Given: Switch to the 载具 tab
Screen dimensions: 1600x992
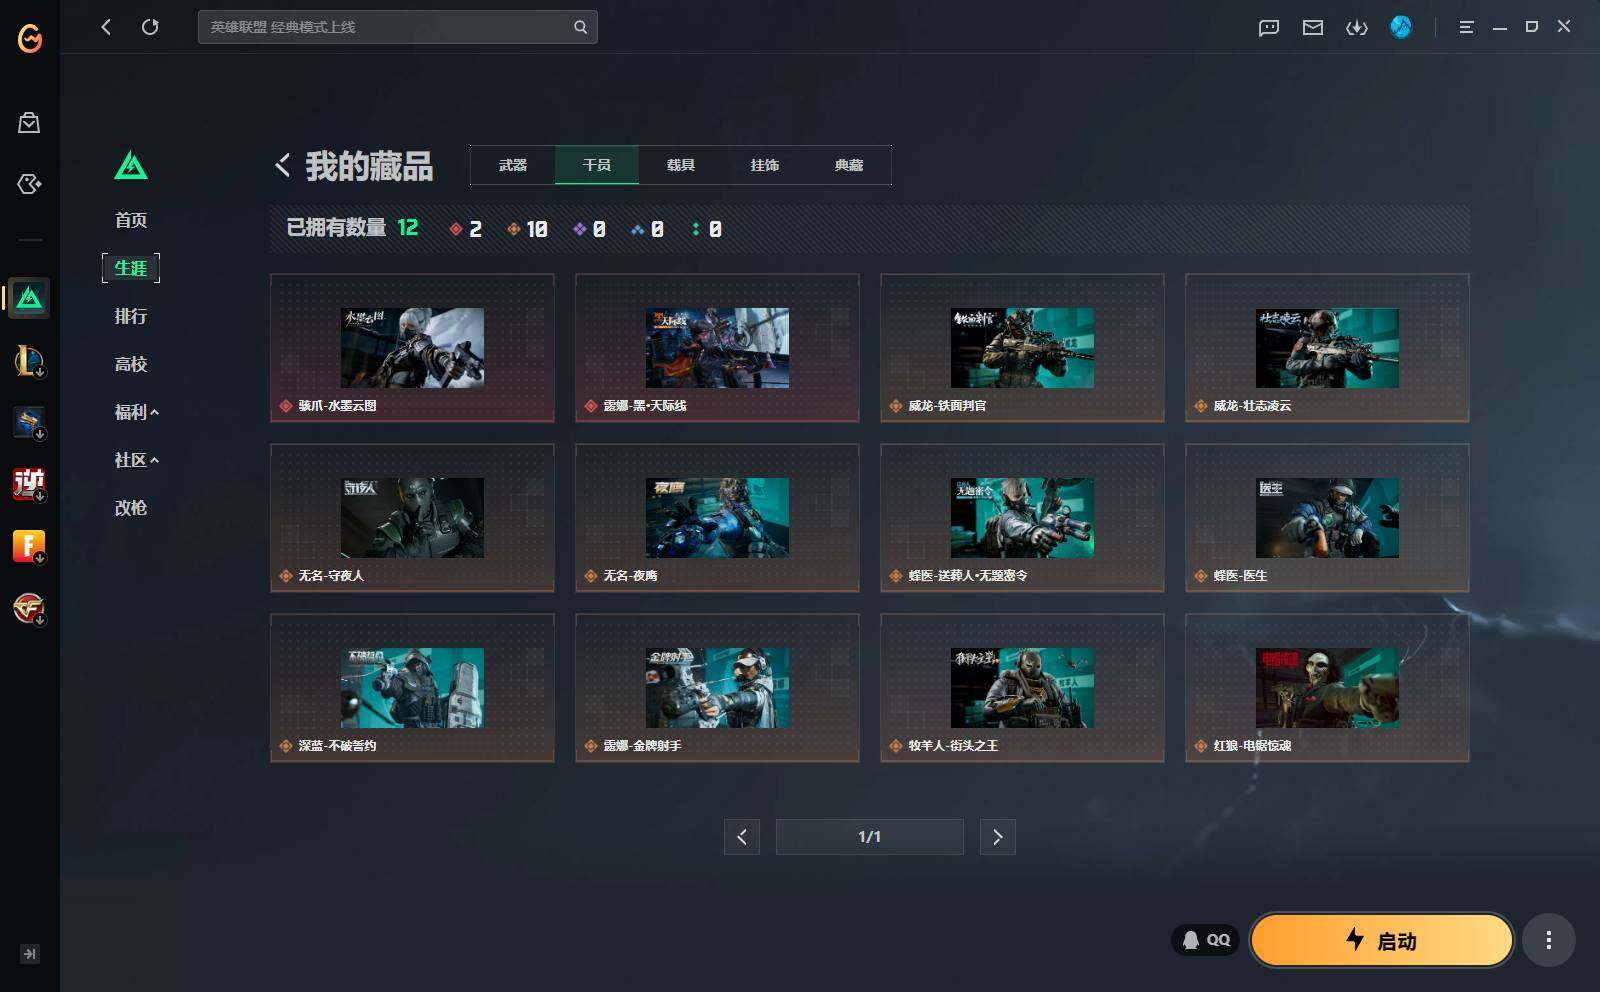Looking at the screenshot, I should pyautogui.click(x=681, y=165).
